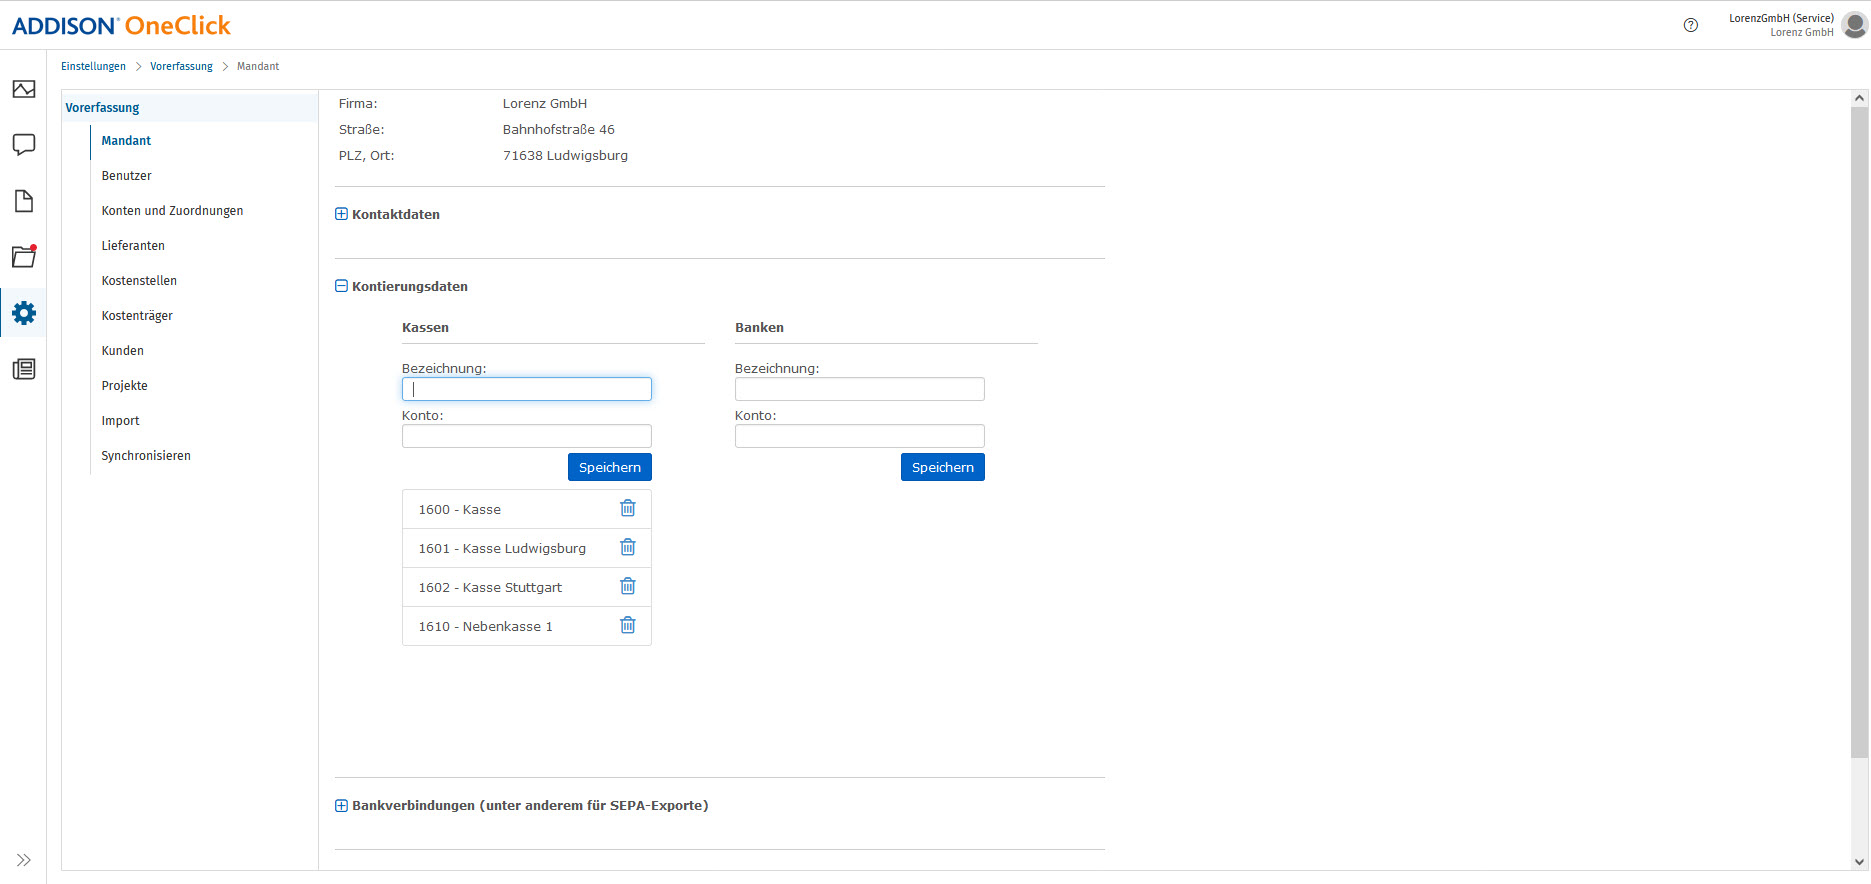Expand the sidebar with double chevron
Screen dimensions: 1871x884
coord(24,860)
